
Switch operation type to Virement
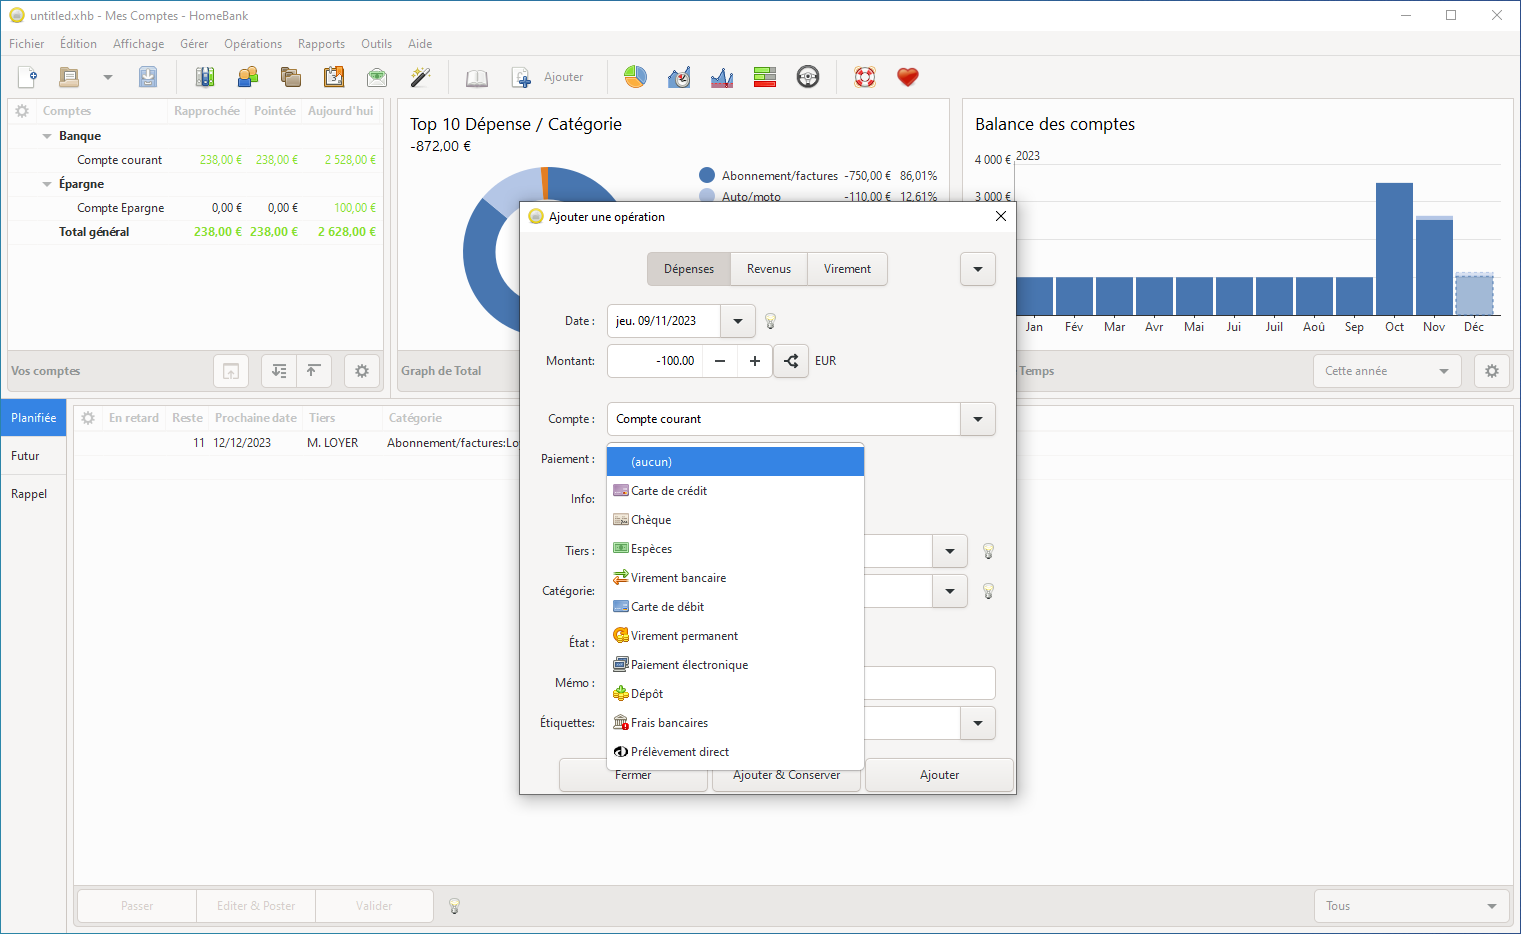click(847, 269)
